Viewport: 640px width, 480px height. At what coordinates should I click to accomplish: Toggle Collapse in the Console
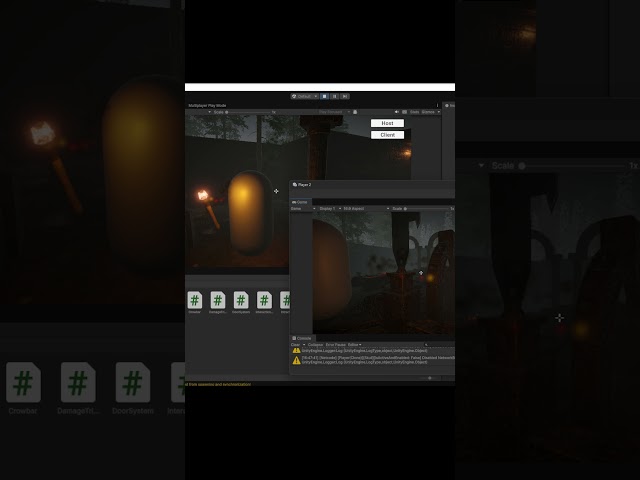[x=315, y=344]
